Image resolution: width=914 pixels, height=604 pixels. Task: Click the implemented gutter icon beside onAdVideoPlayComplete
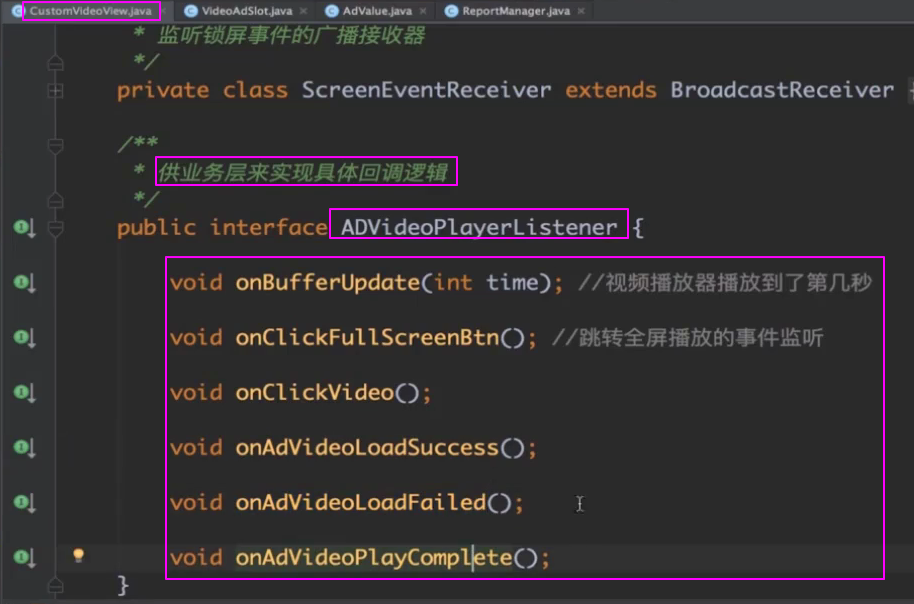pos(24,558)
